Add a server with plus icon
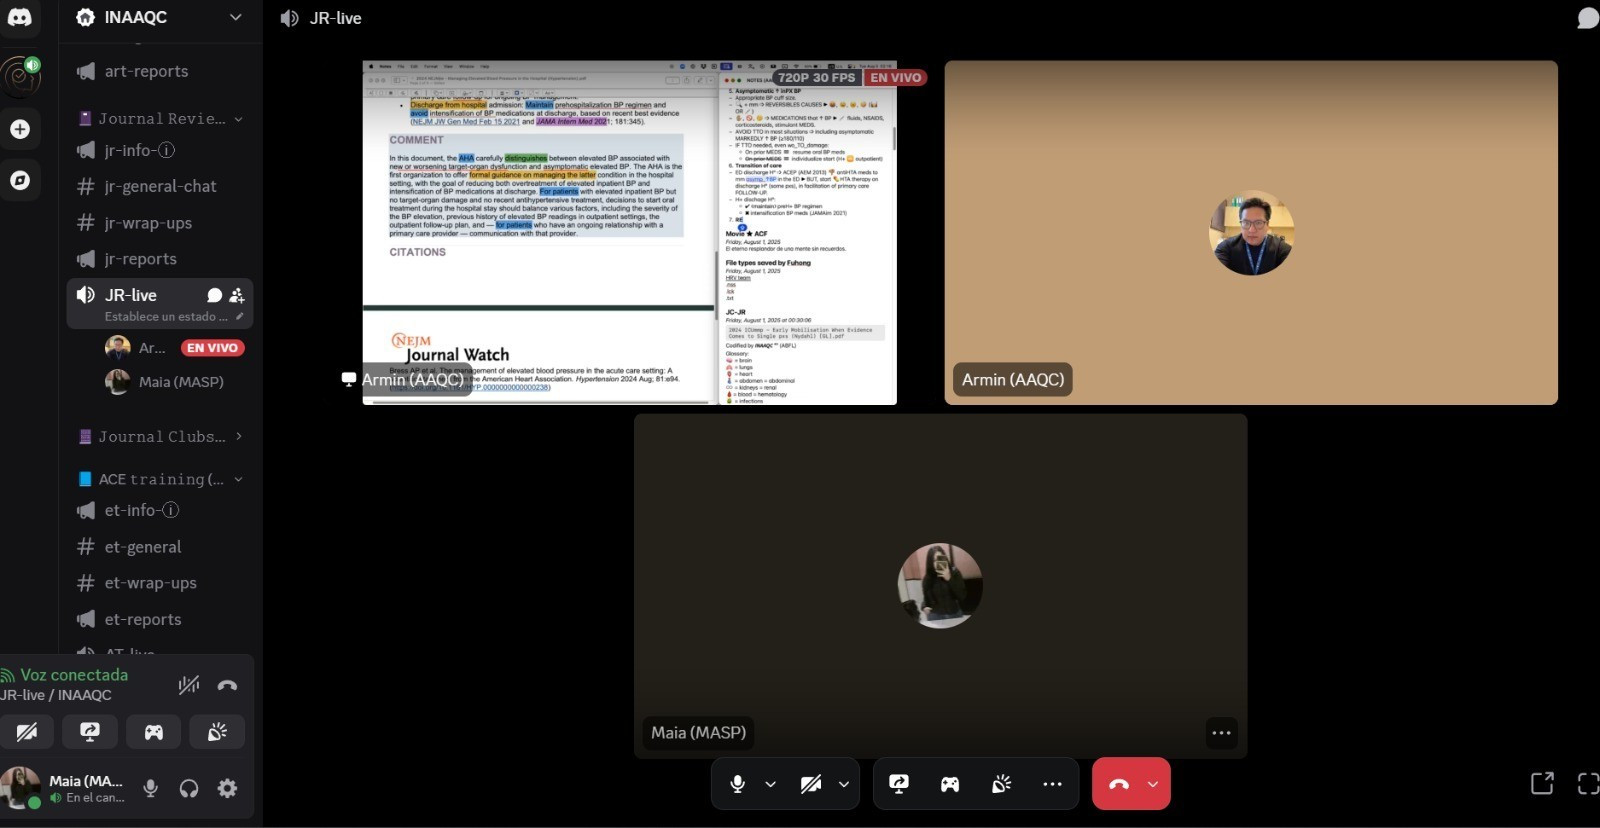The image size is (1600, 828). [20, 129]
